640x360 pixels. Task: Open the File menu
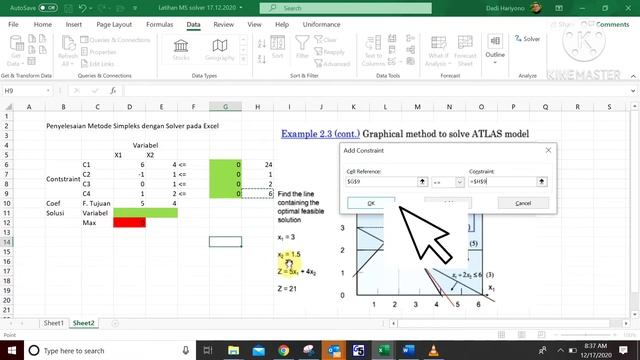click(13, 24)
